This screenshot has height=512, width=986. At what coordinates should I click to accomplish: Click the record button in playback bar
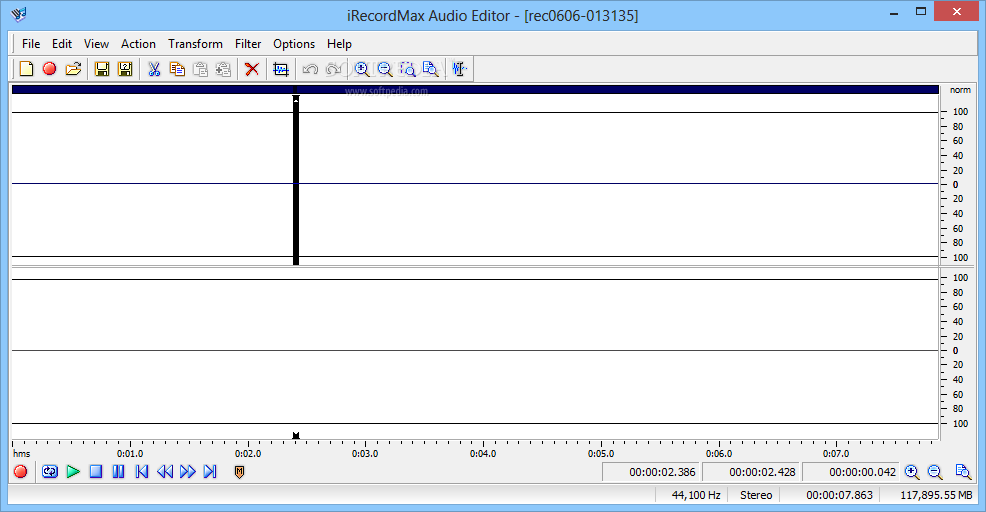point(20,472)
